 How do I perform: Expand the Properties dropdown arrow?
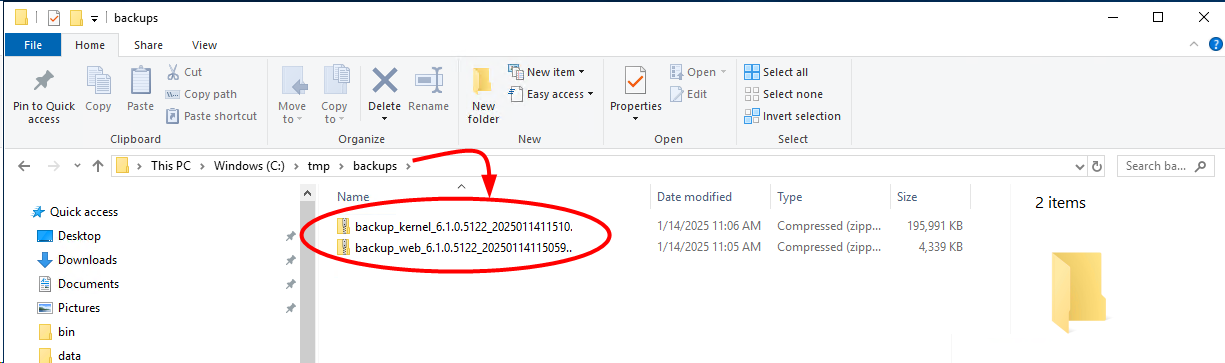coord(635,119)
